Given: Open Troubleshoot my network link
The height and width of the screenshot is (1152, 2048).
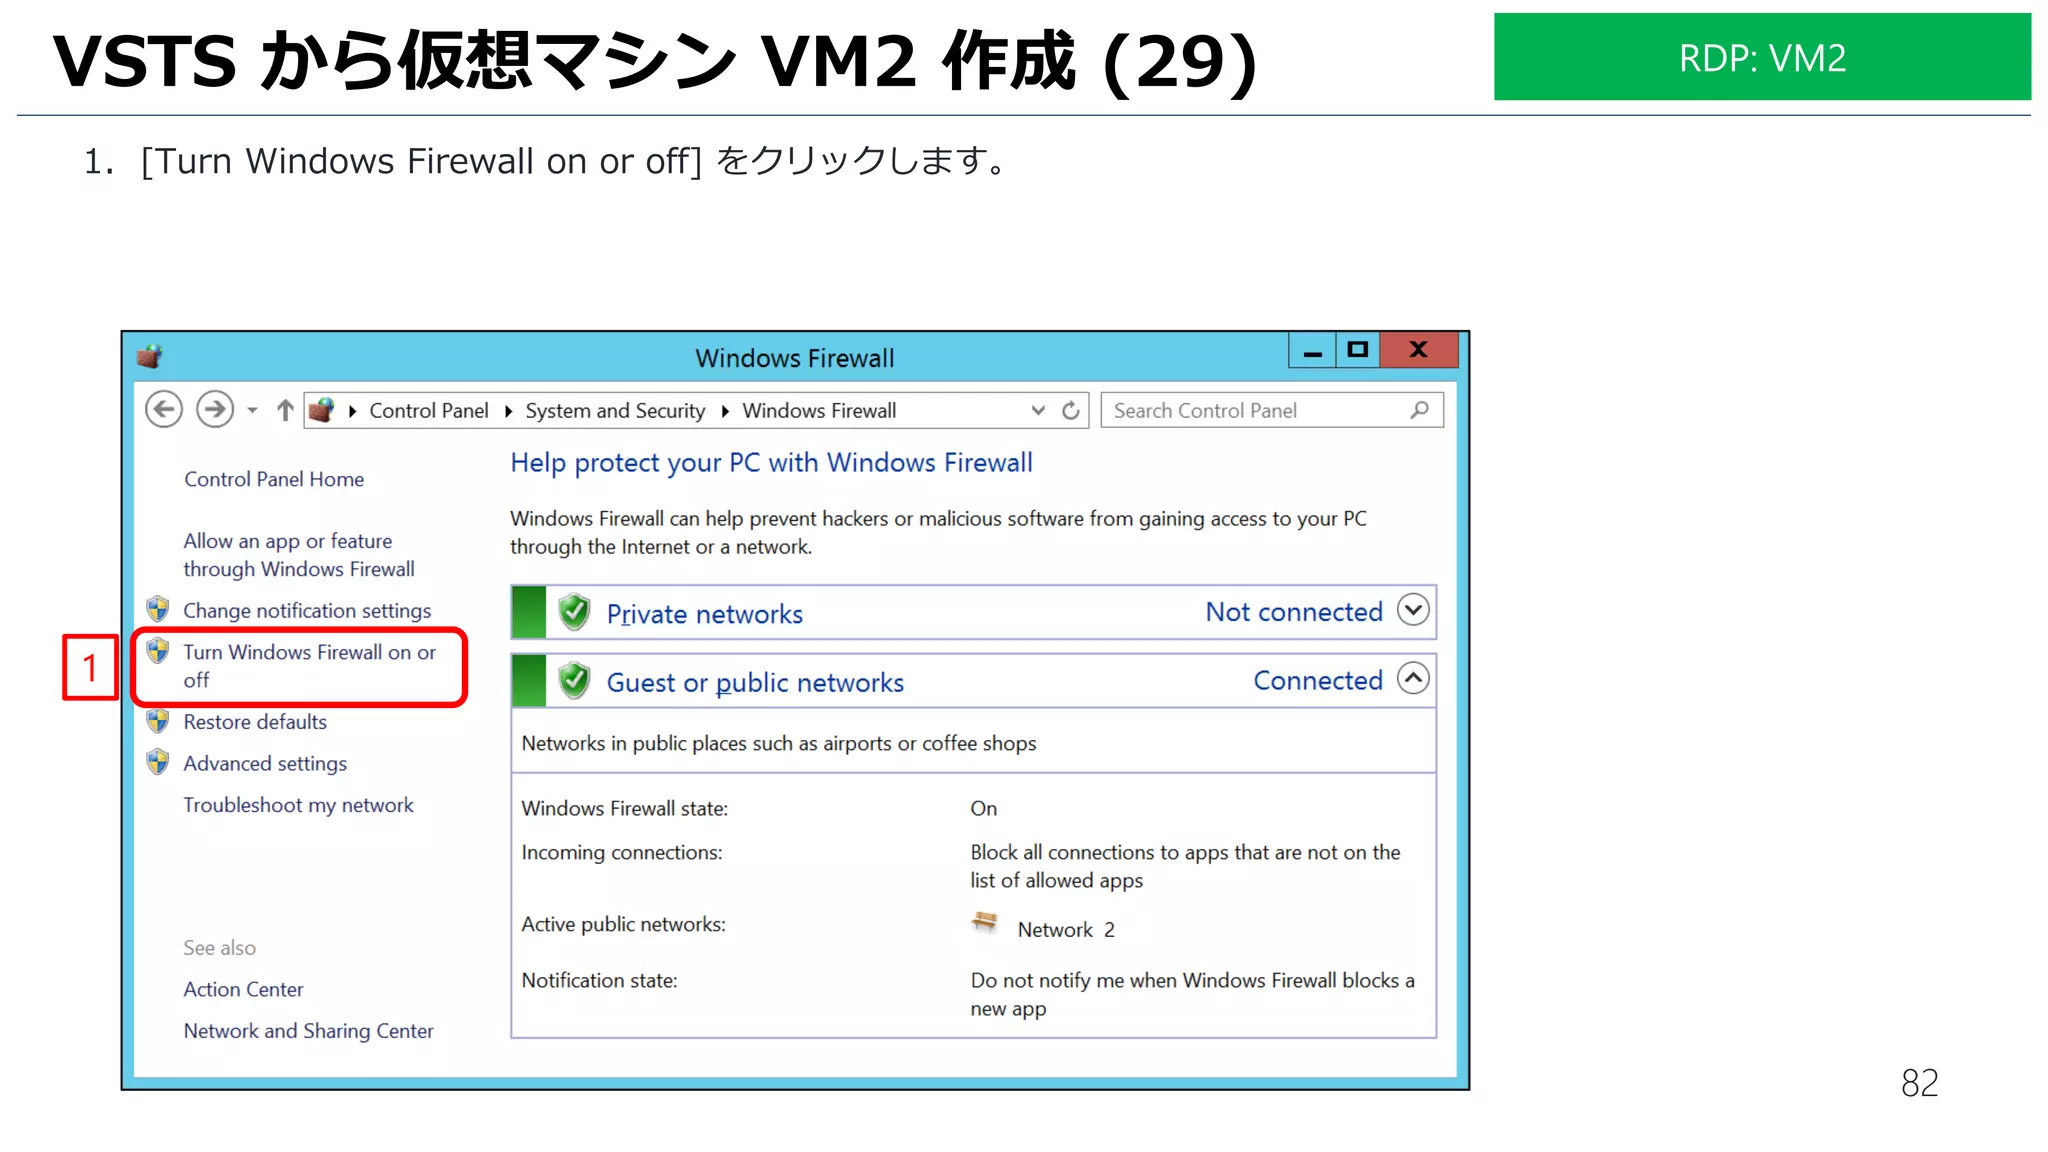Looking at the screenshot, I should point(298,805).
